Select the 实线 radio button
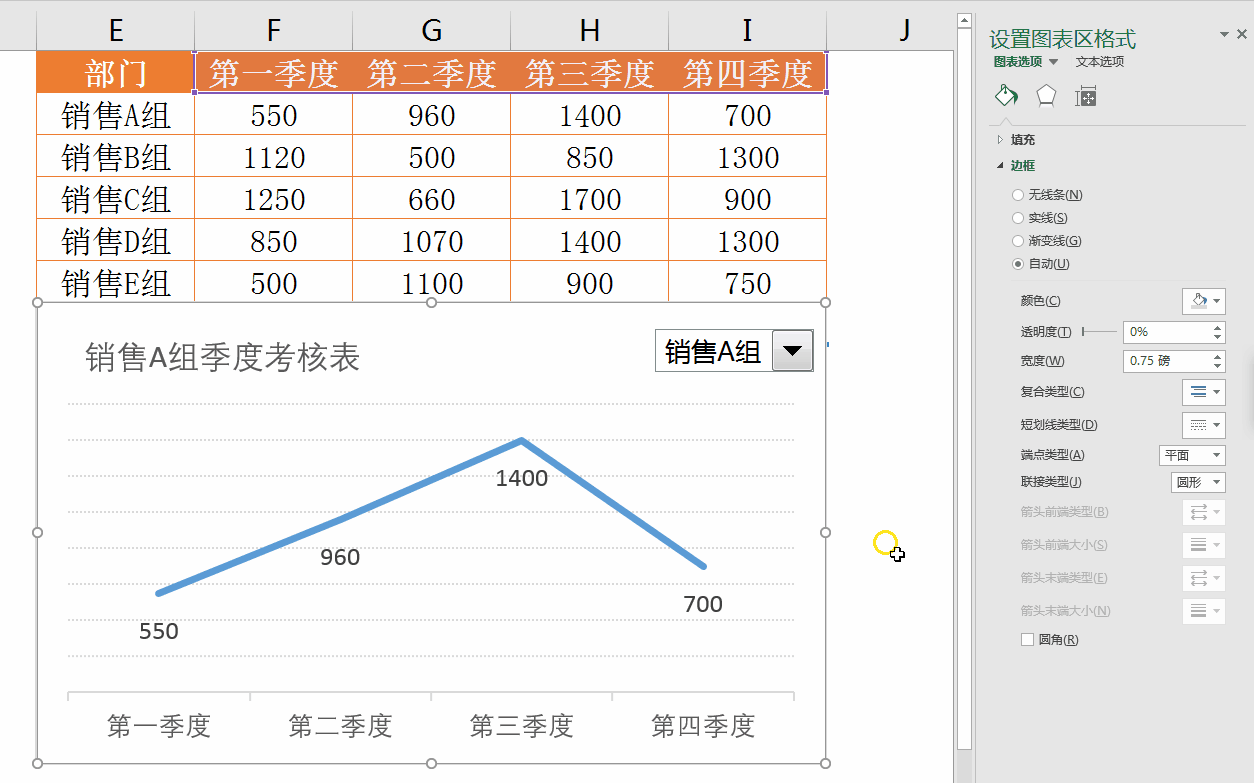The width and height of the screenshot is (1254, 783). point(1018,218)
